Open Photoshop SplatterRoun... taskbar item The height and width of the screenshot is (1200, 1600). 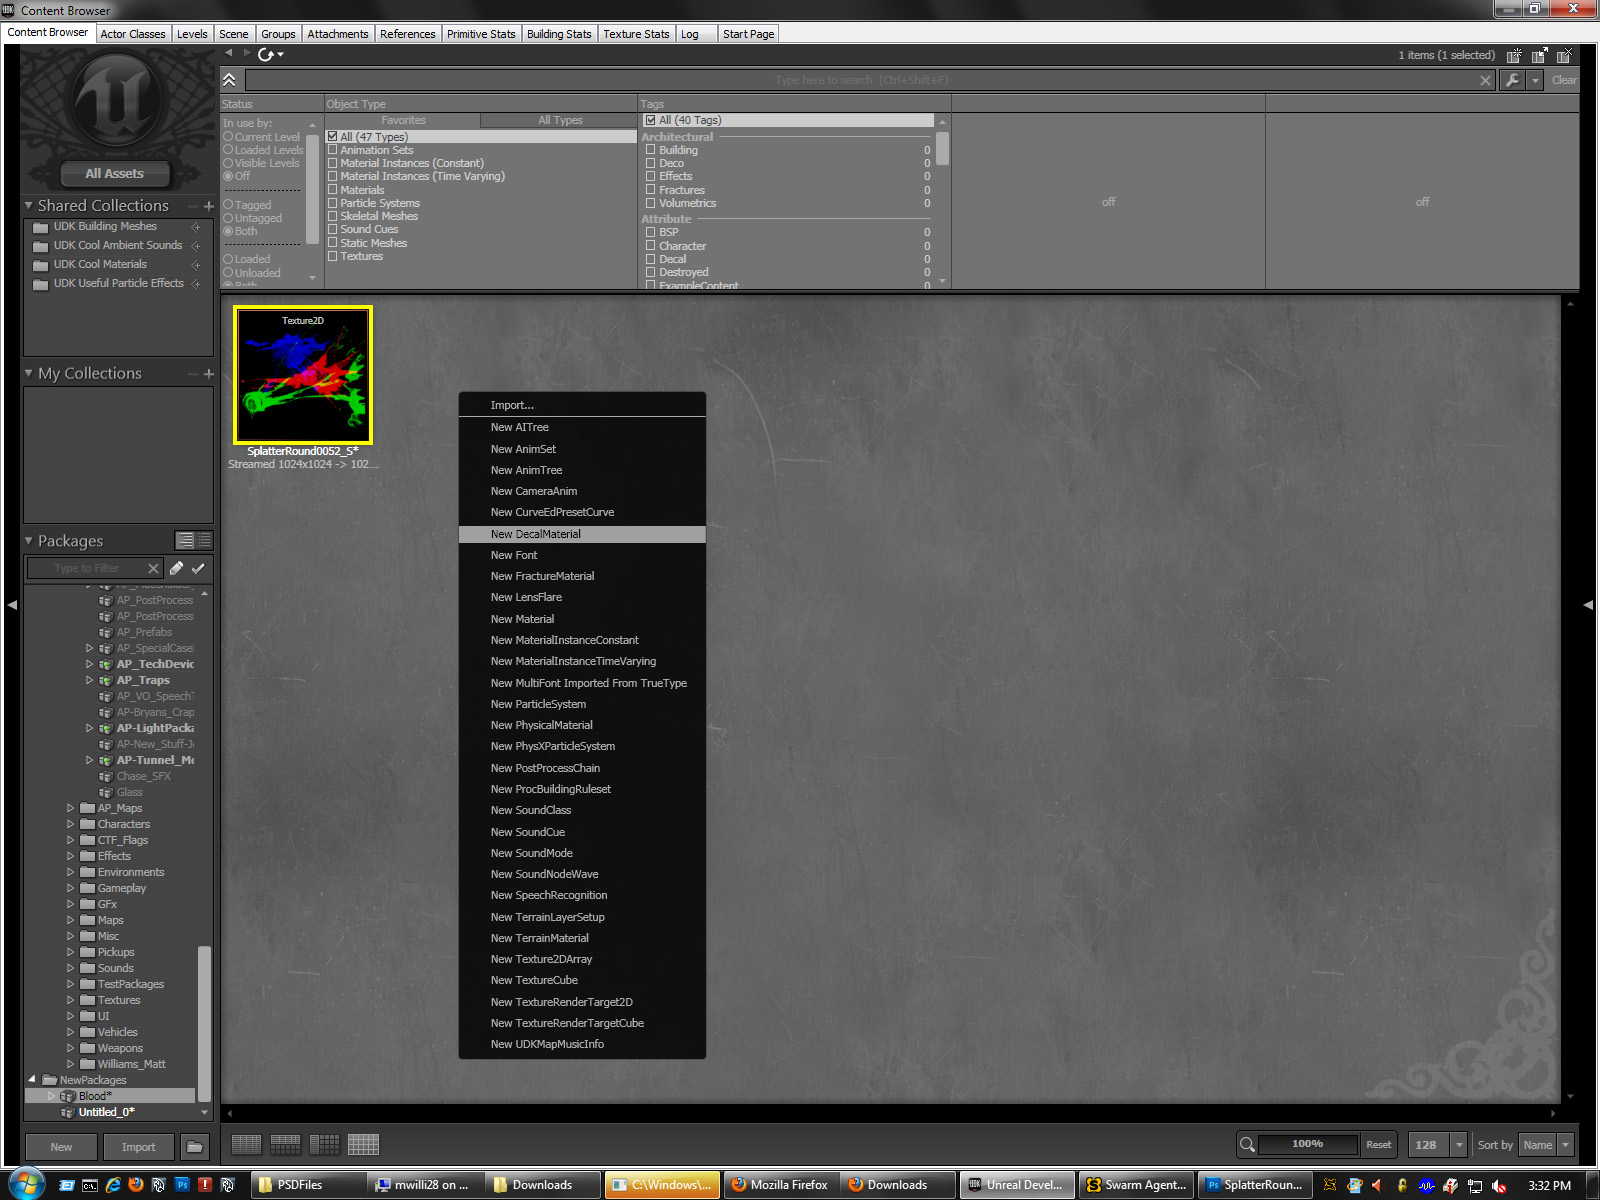click(1254, 1185)
